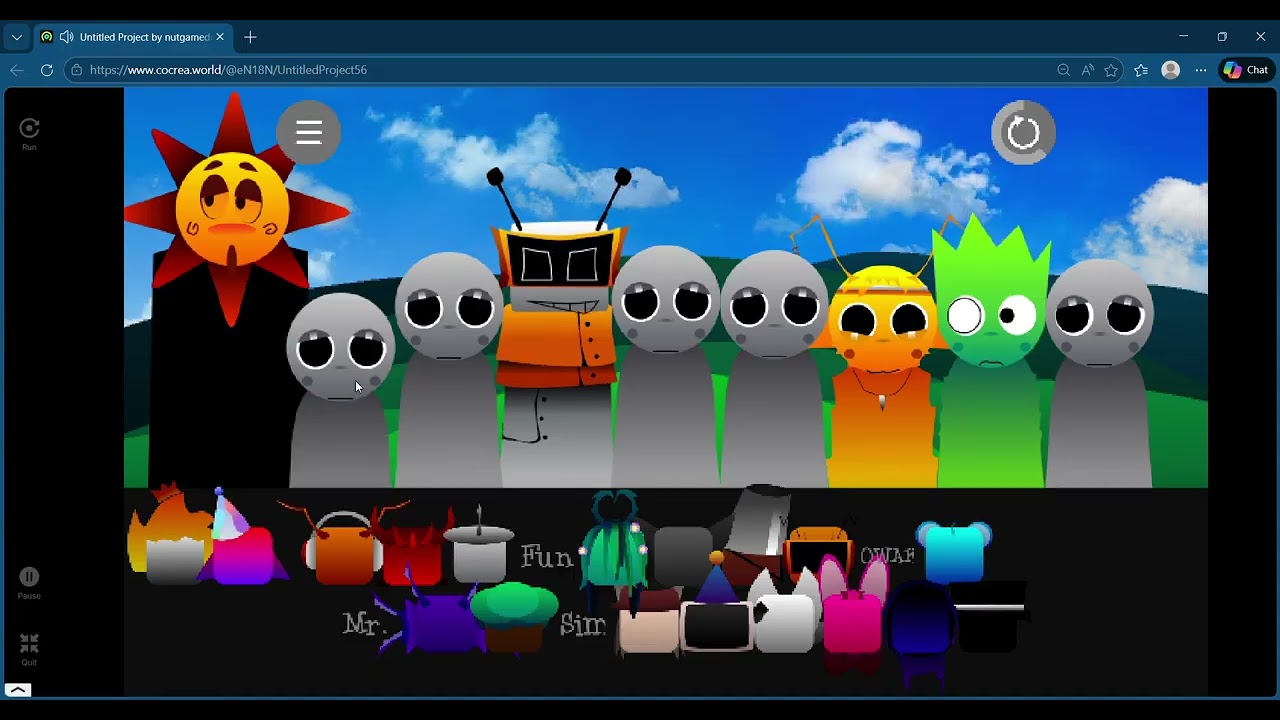
Task: Pick the orange headphones character icon
Action: (x=343, y=548)
